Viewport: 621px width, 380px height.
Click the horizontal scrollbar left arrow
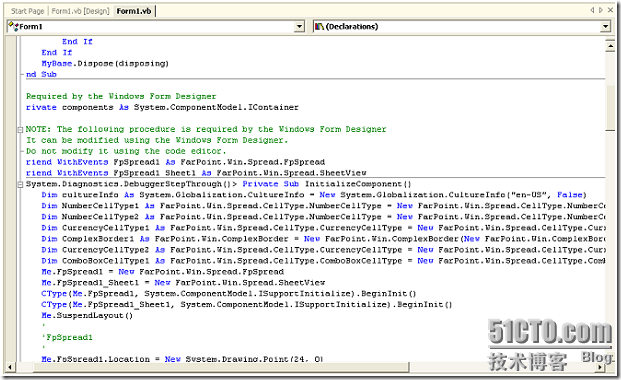(x=10, y=367)
